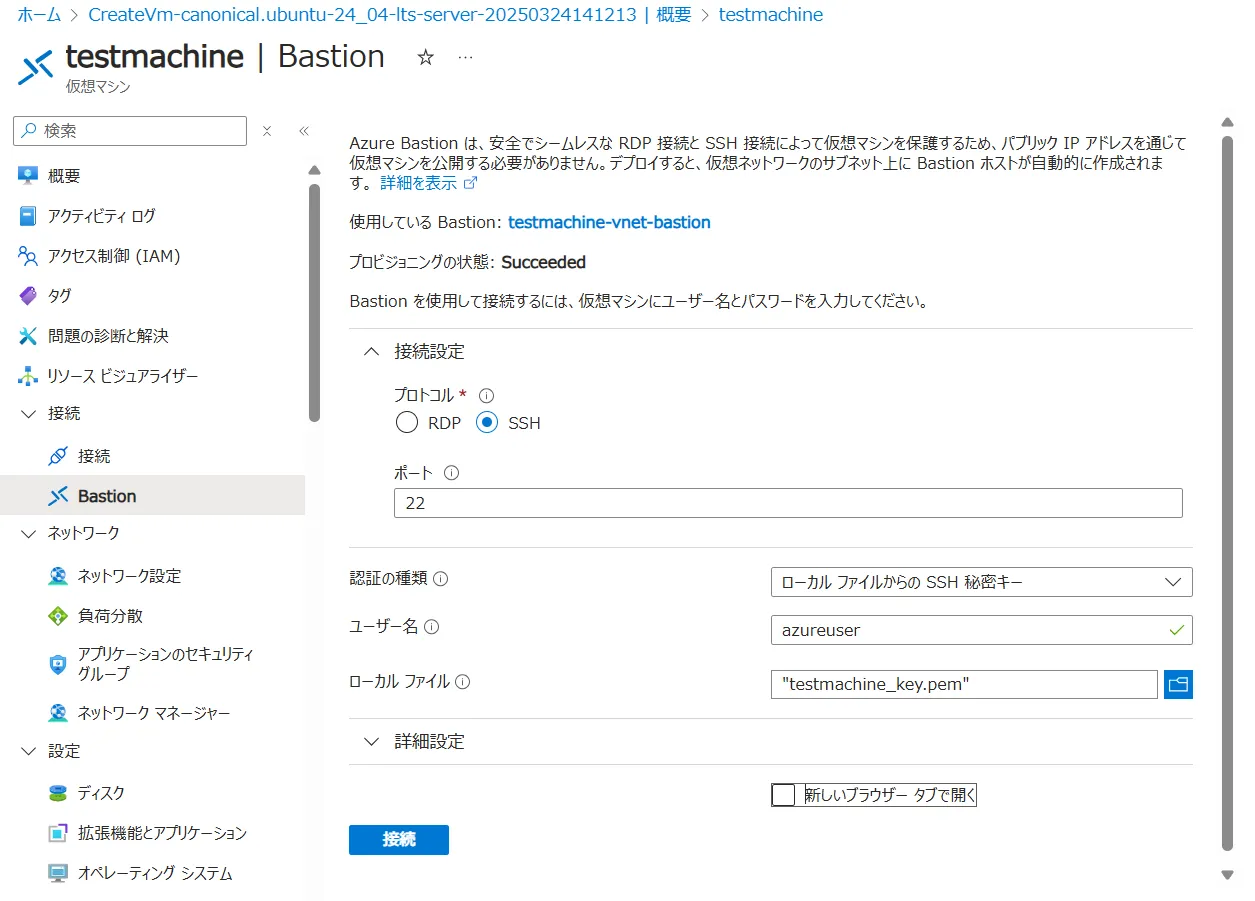Viewport: 1255px width, 901px height.
Task: Select ネットワーク設定 in the sidebar
Action: [129, 576]
